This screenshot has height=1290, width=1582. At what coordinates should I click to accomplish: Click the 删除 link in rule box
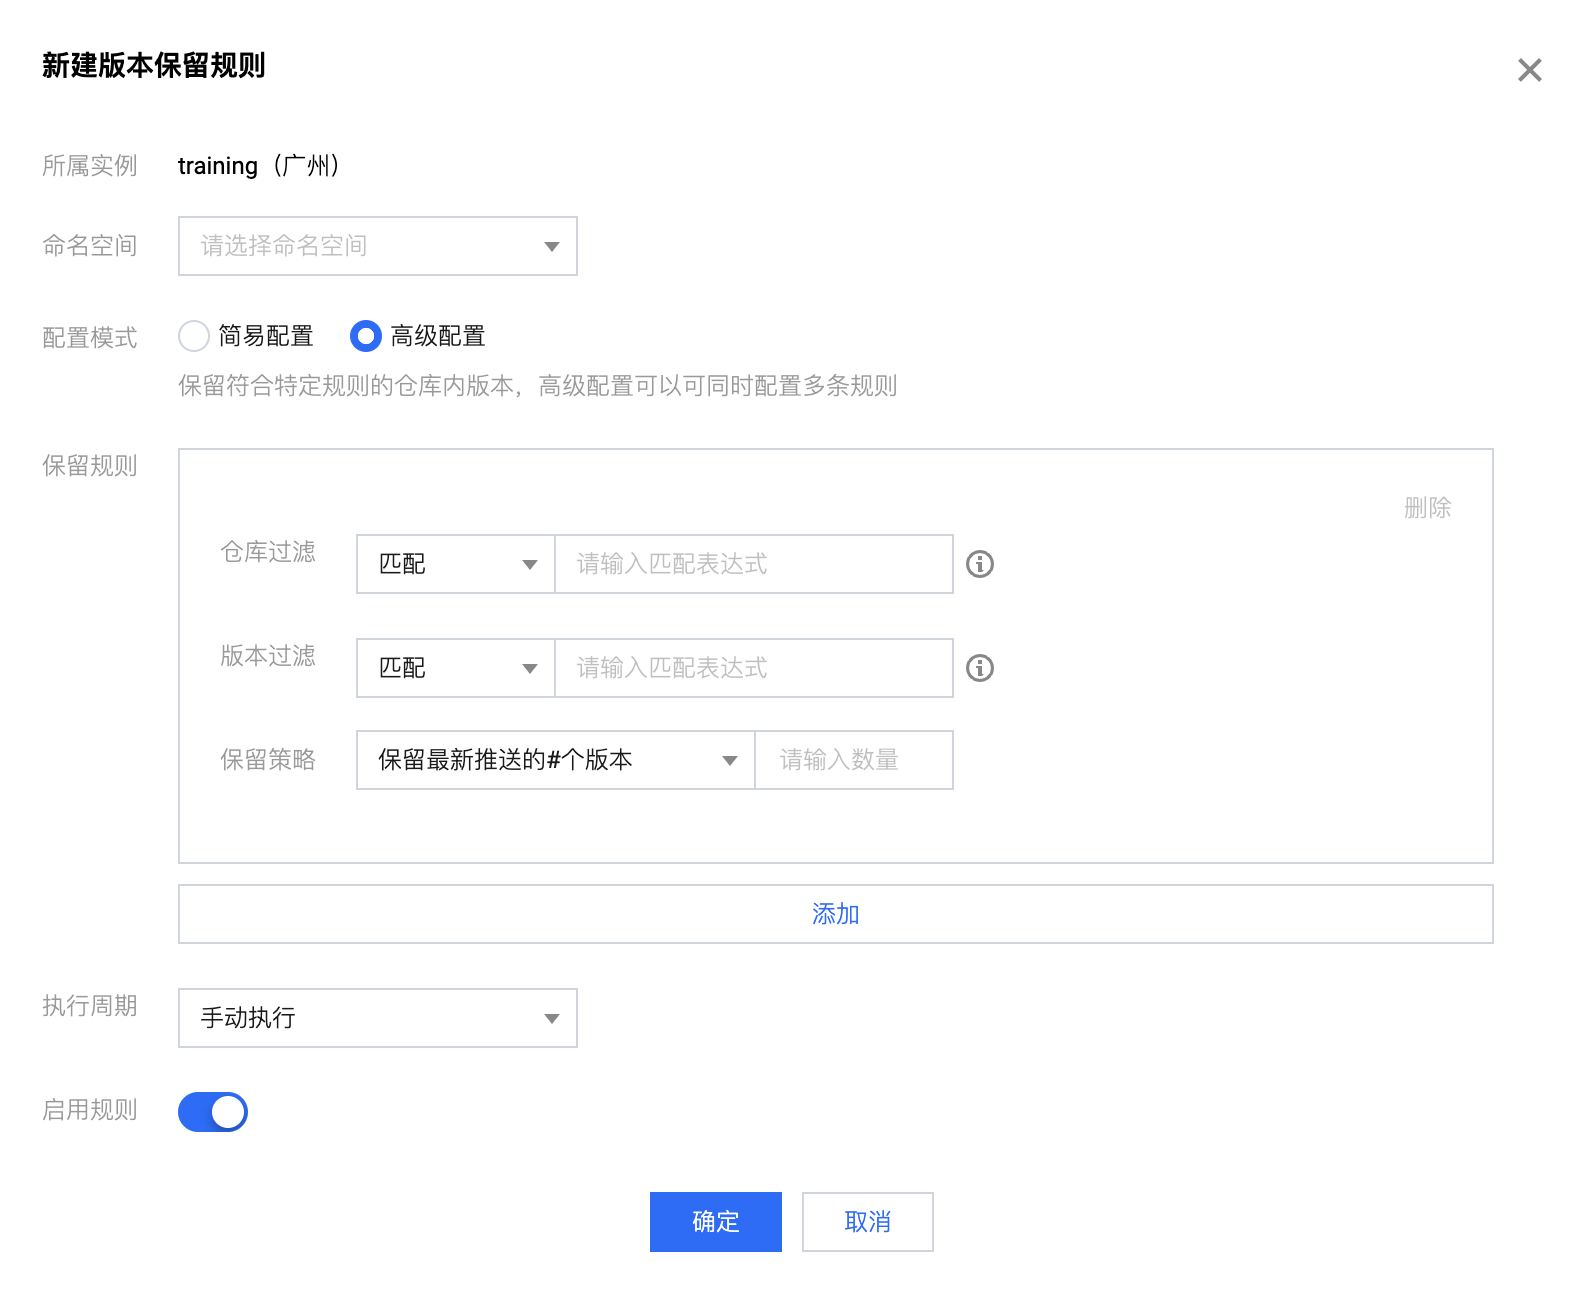(x=1426, y=508)
